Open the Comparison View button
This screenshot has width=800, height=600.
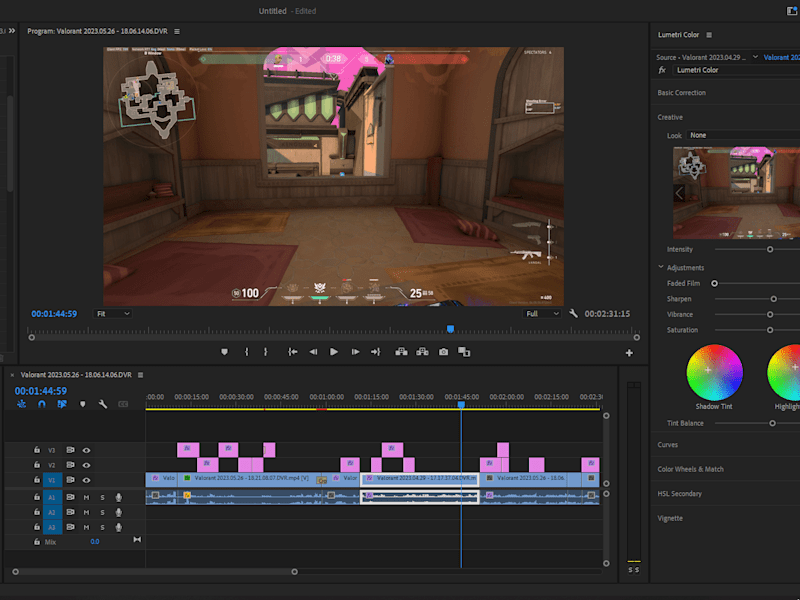[464, 352]
